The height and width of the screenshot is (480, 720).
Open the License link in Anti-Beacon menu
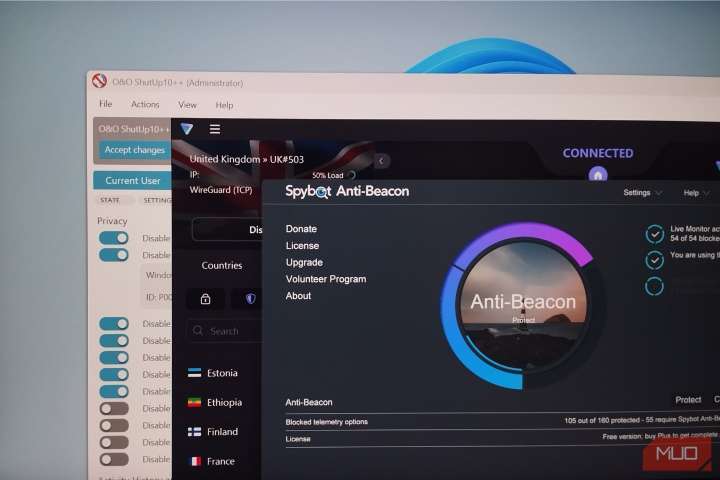(302, 246)
